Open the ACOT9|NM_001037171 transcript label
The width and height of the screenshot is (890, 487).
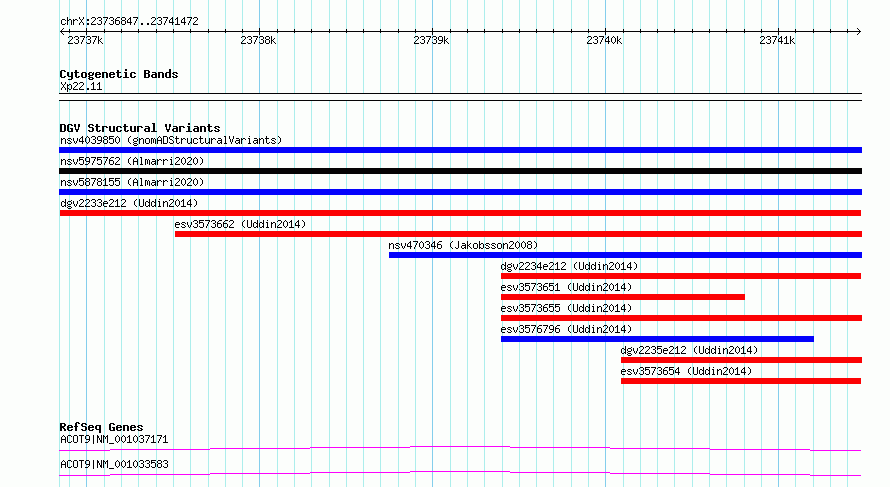click(114, 439)
